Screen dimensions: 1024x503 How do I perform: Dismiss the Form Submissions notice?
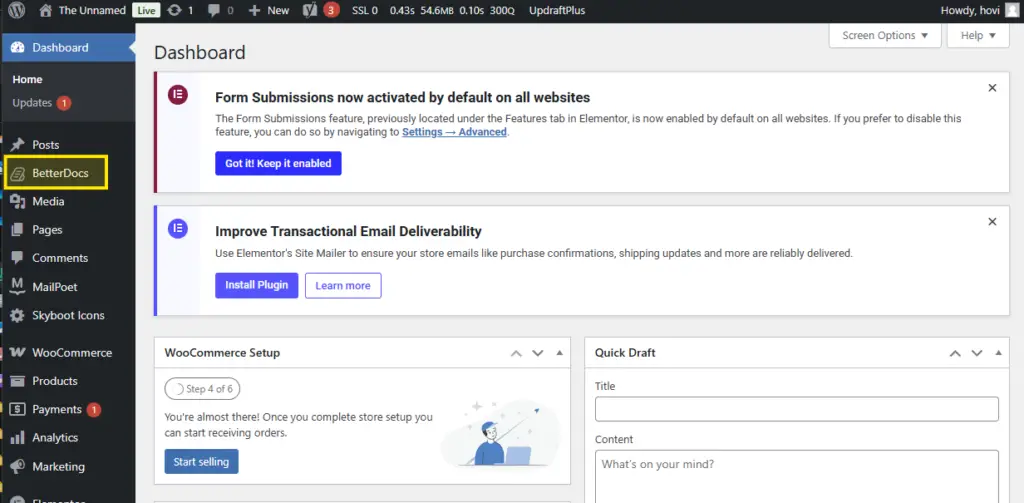(992, 88)
